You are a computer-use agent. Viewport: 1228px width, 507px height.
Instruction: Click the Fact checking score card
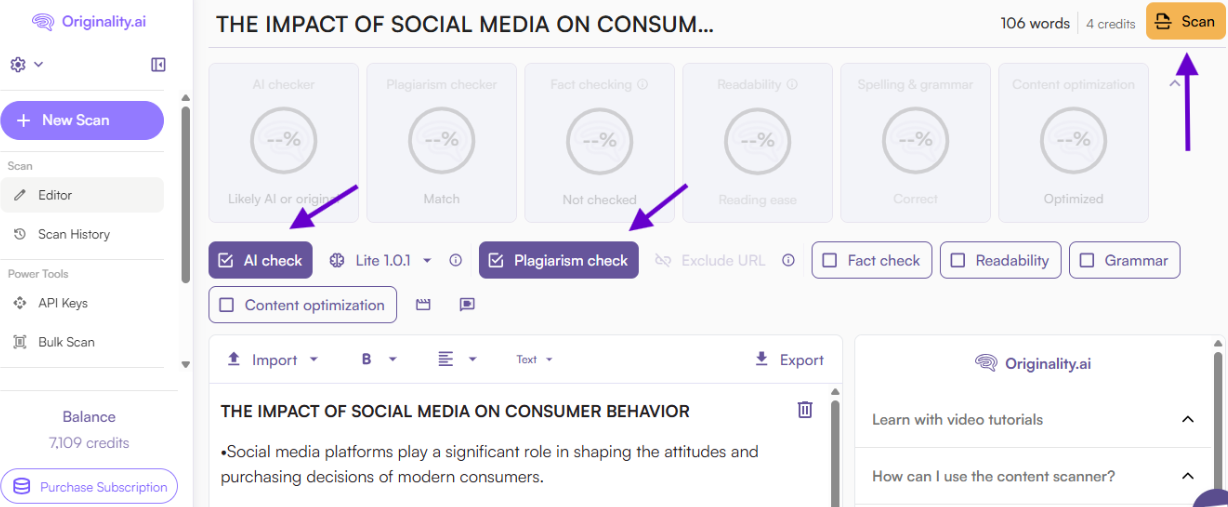[600, 142]
